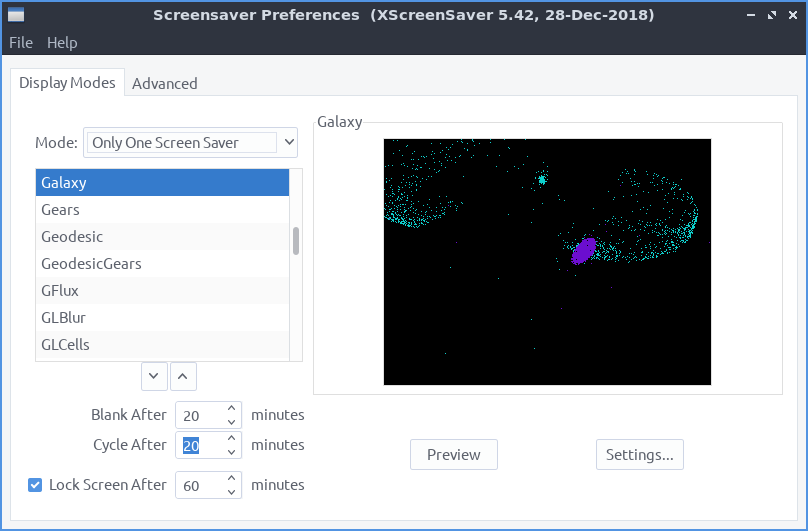Click the screensaver list scrollbar handle
The height and width of the screenshot is (531, 808).
pos(295,241)
